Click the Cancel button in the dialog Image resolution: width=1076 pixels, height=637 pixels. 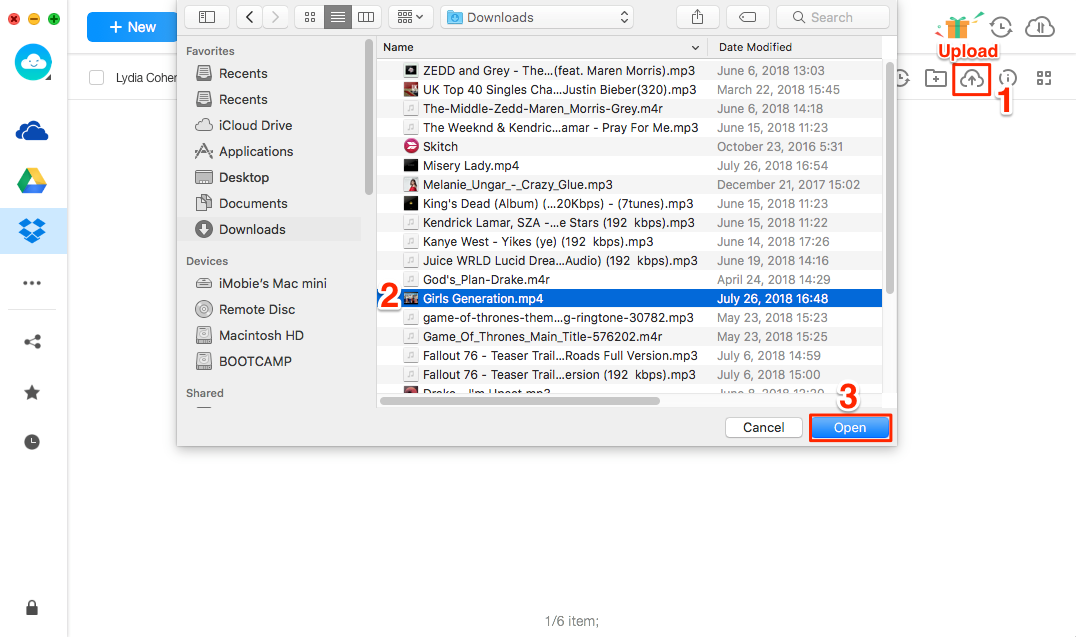point(763,427)
